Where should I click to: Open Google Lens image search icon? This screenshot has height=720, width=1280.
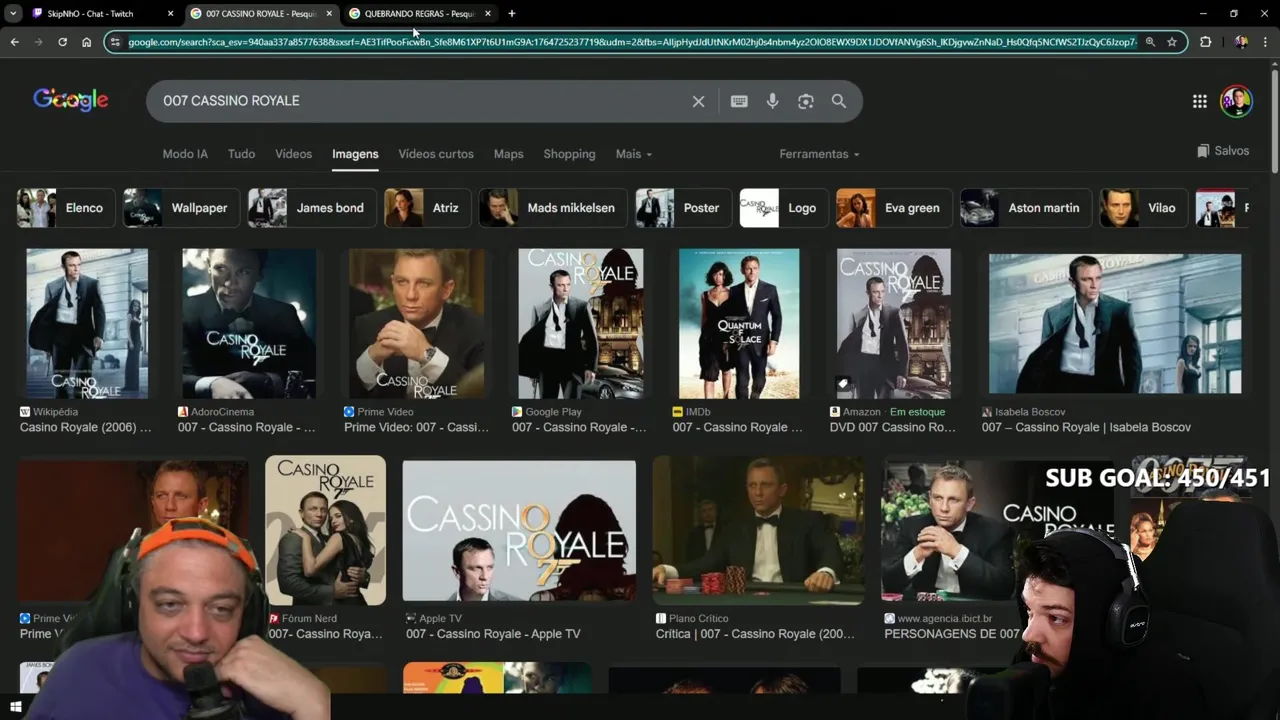click(805, 101)
